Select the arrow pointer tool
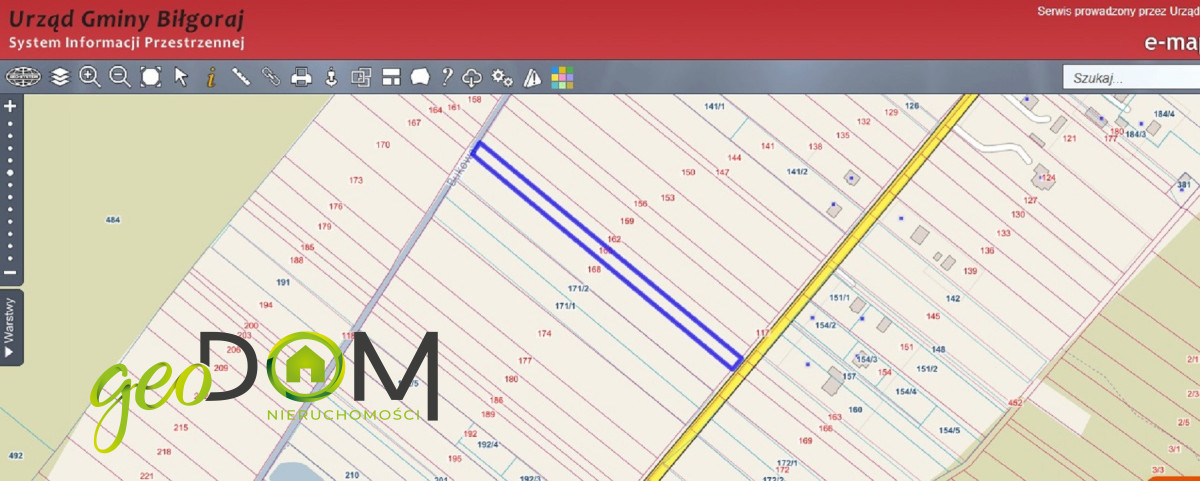Screen dimensions: 1200x481 point(181,77)
